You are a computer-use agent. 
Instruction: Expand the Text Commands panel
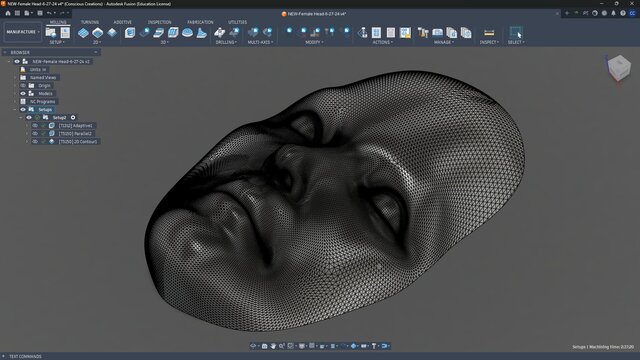[x=4, y=356]
